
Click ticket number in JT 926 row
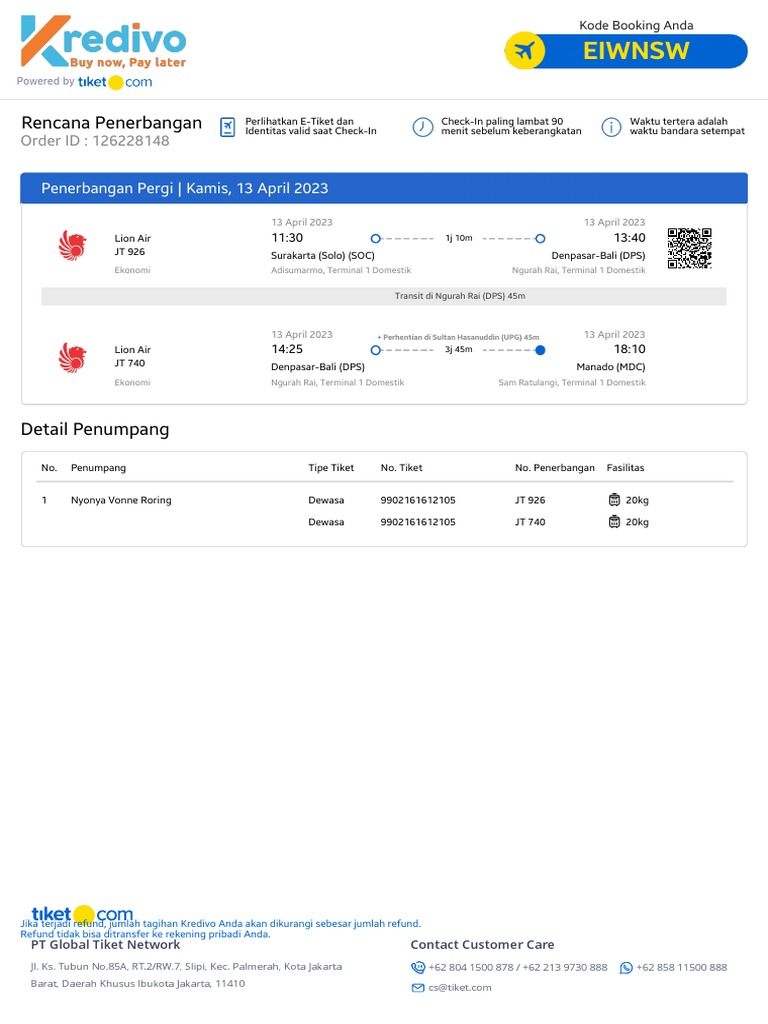[418, 500]
